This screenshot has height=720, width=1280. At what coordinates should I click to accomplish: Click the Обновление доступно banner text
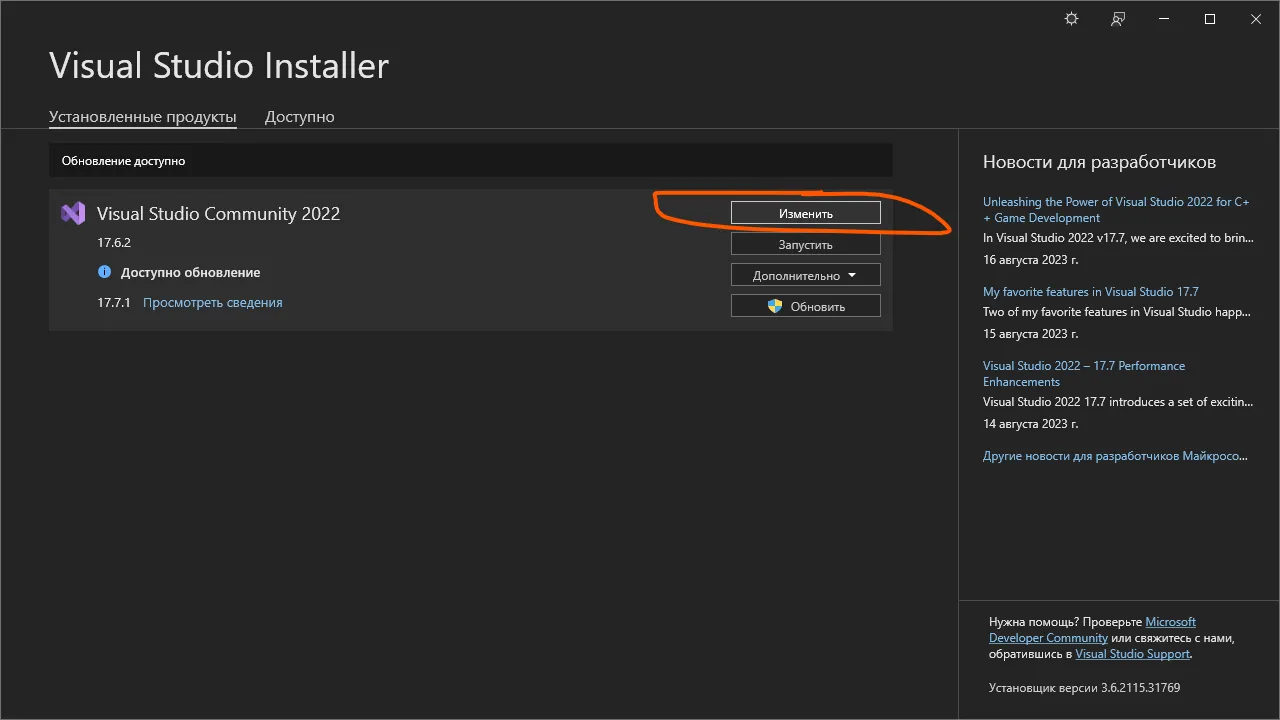[123, 160]
